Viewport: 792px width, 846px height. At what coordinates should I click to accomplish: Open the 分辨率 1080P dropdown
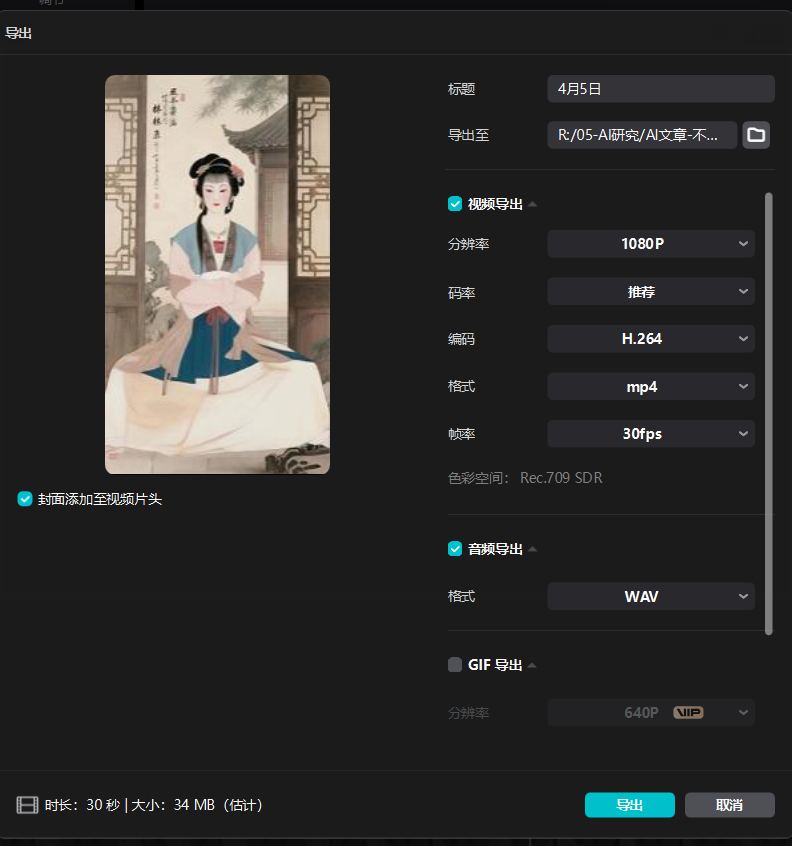(x=651, y=244)
